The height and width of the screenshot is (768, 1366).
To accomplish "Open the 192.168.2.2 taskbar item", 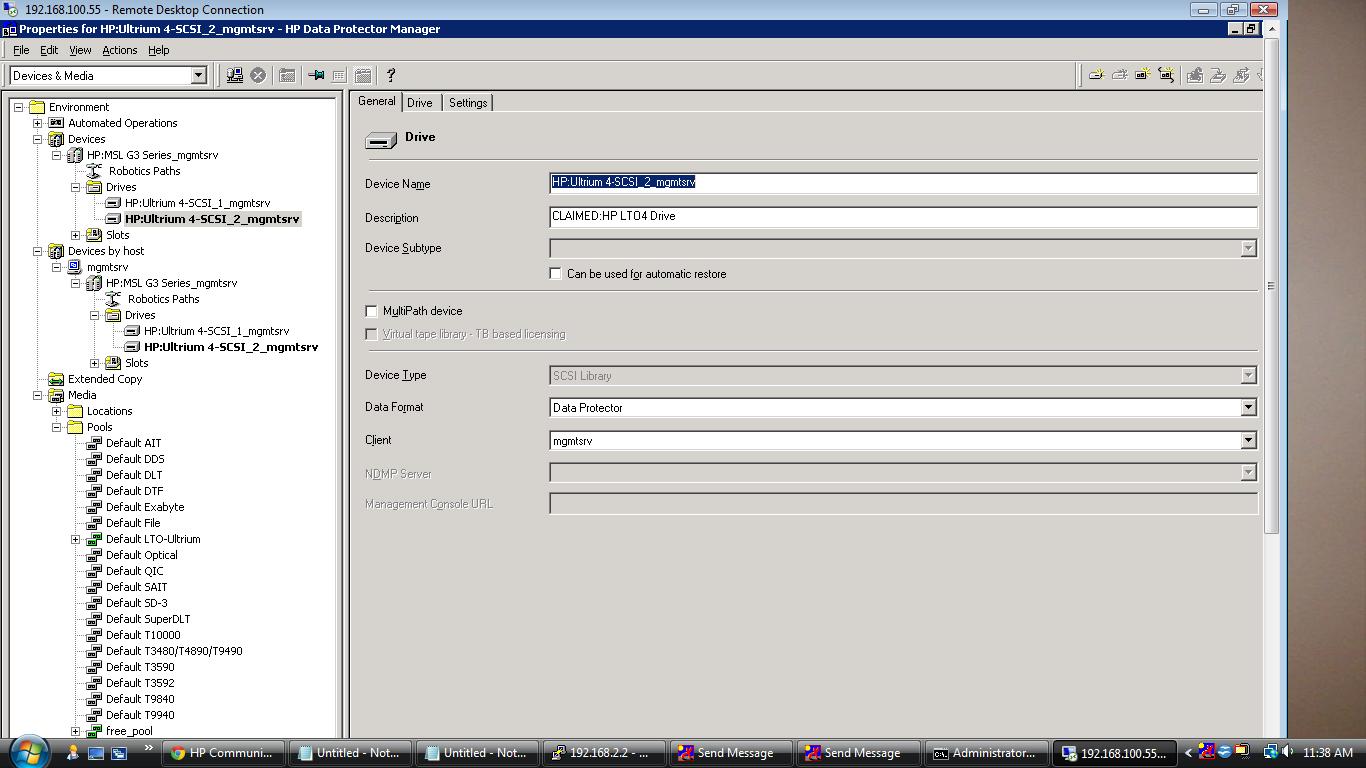I will click(604, 753).
